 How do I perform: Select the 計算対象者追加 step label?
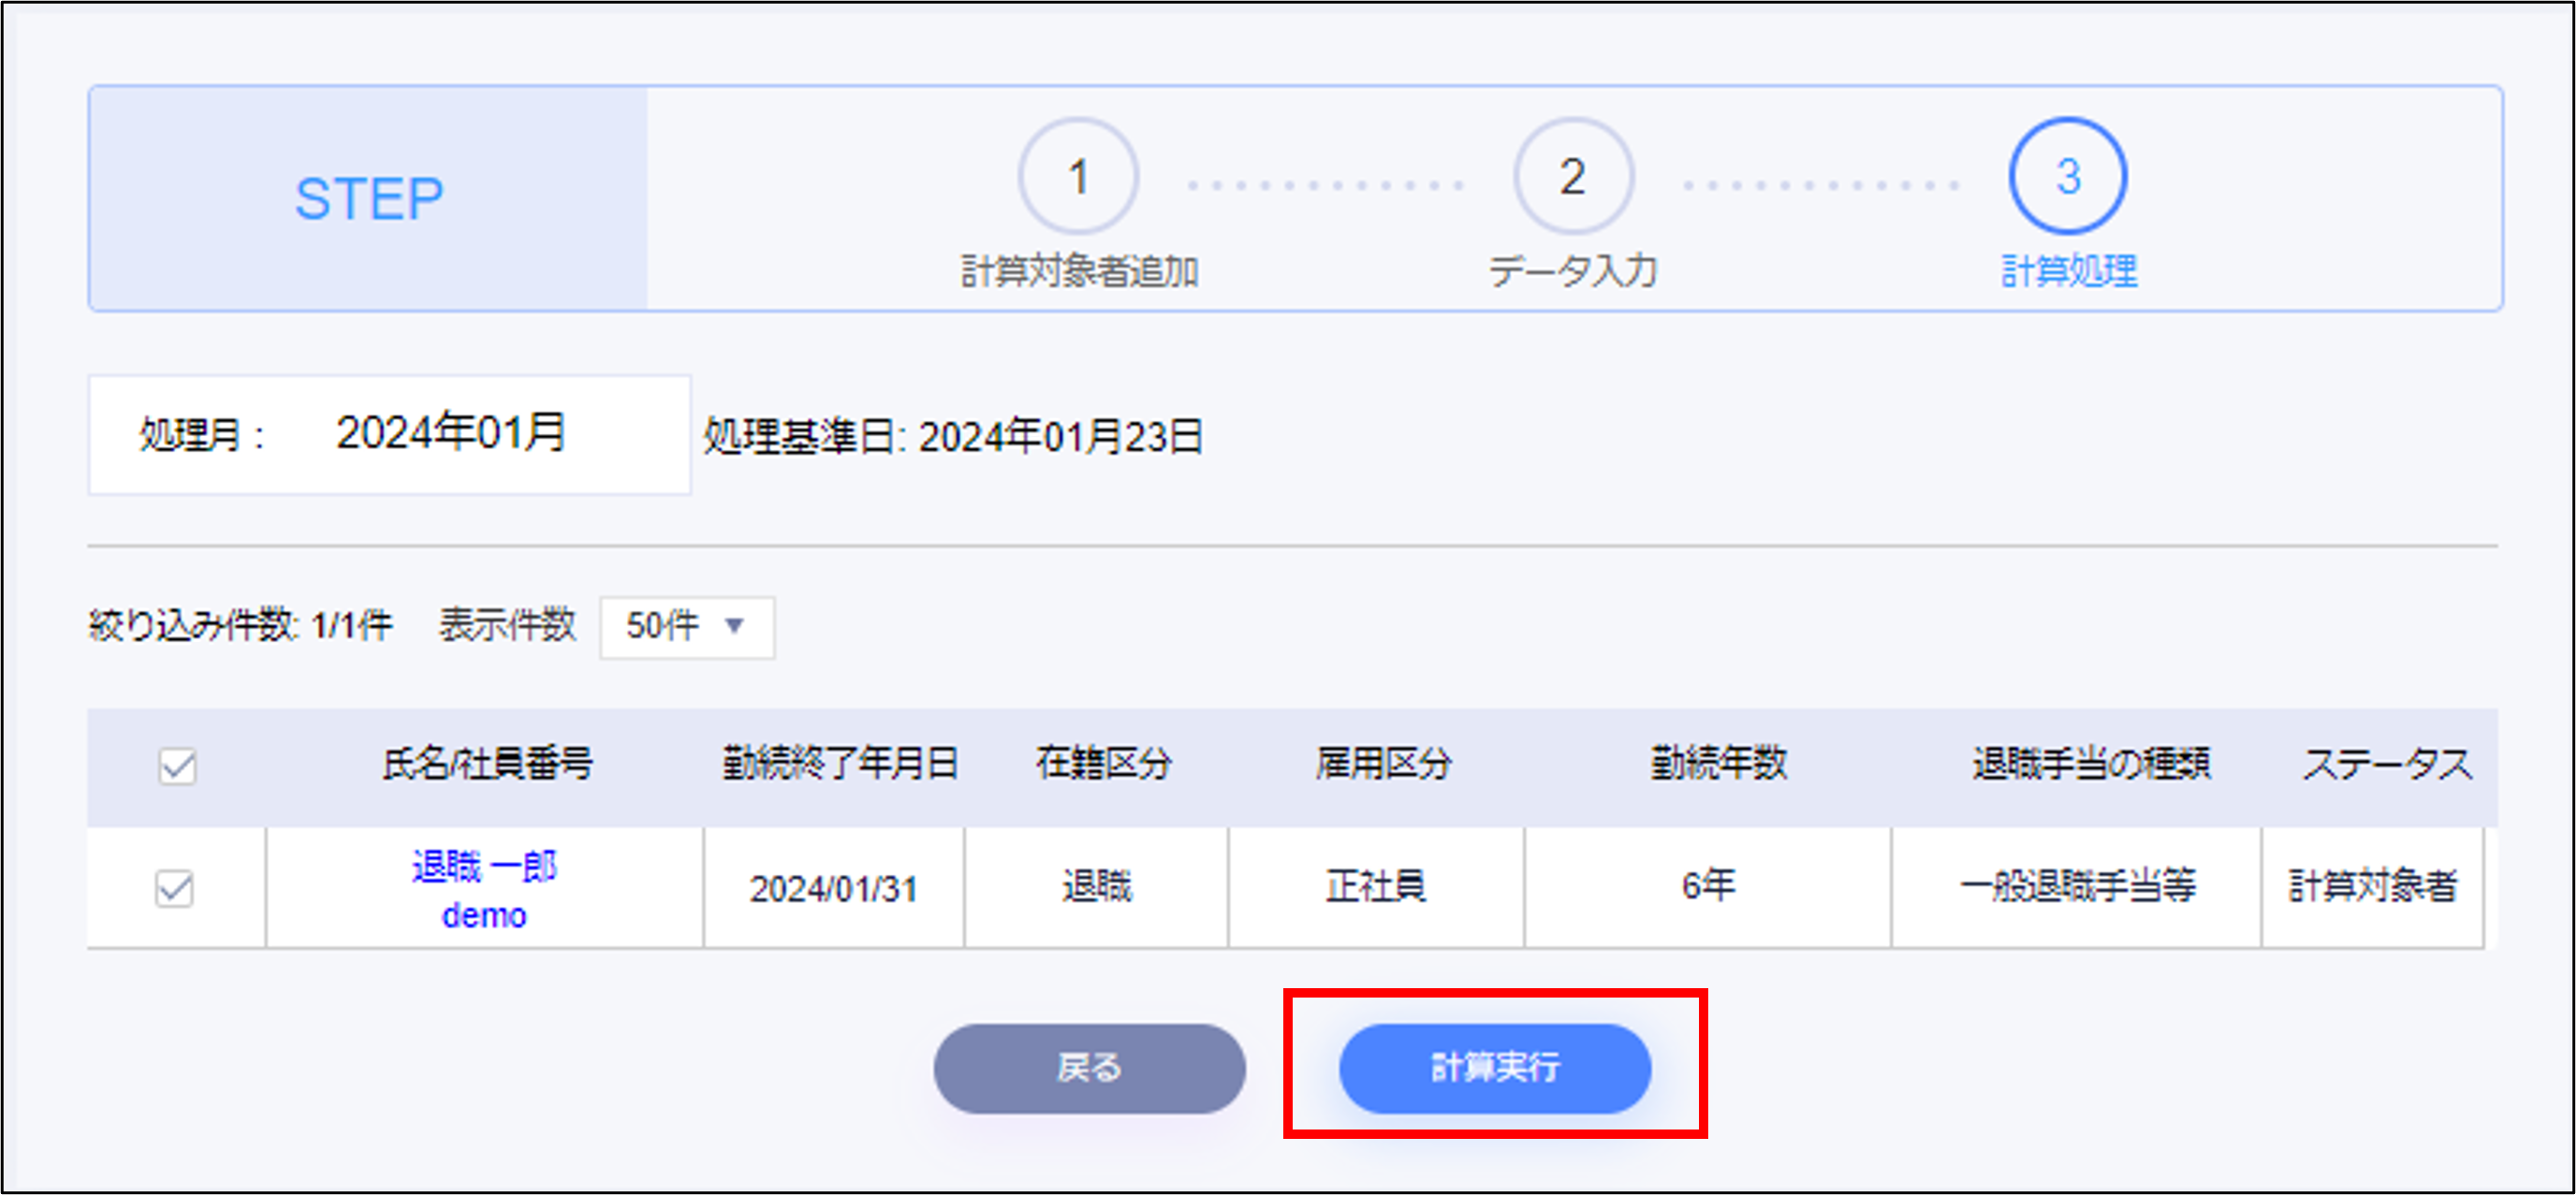(x=1079, y=271)
